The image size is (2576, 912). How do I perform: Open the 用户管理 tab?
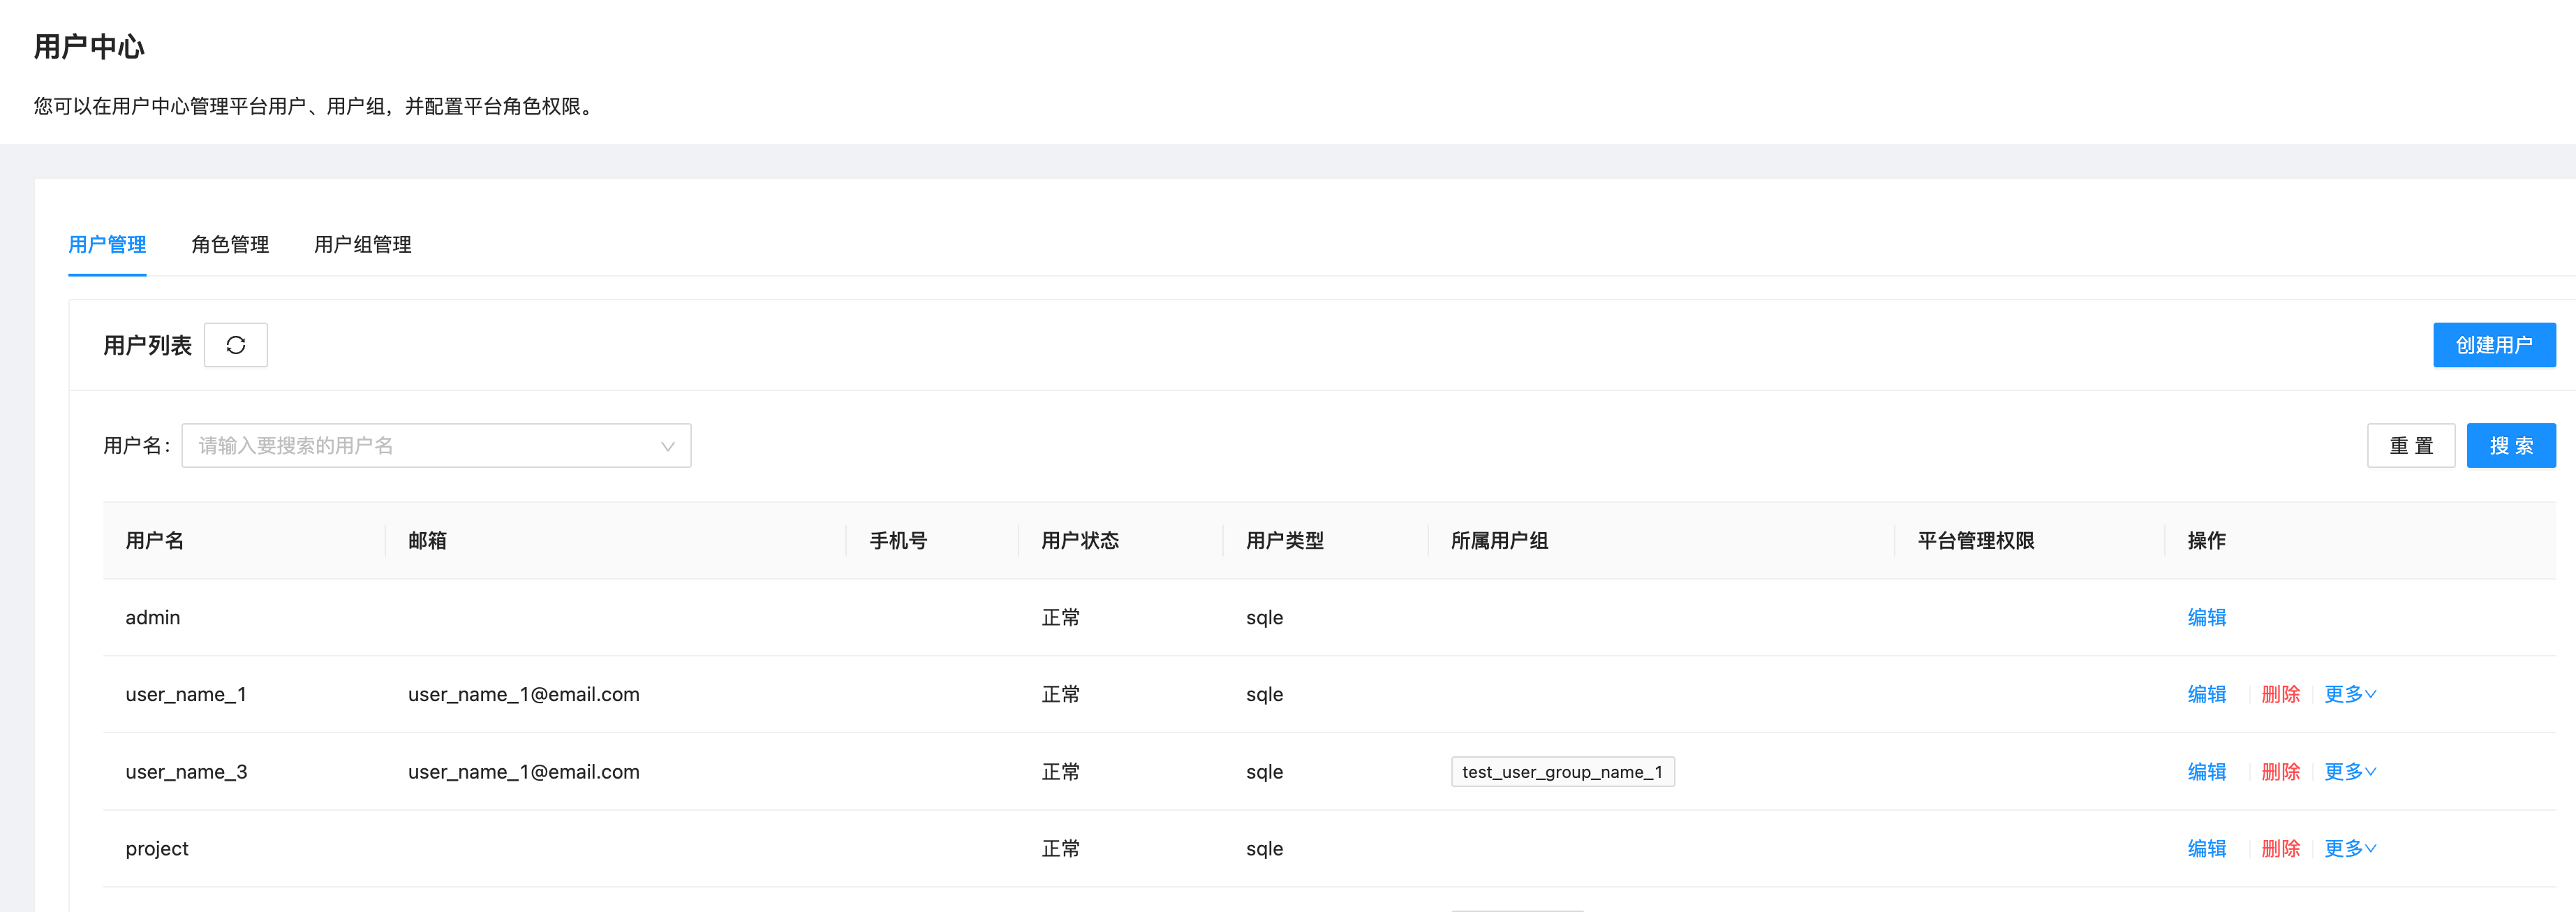tap(107, 244)
